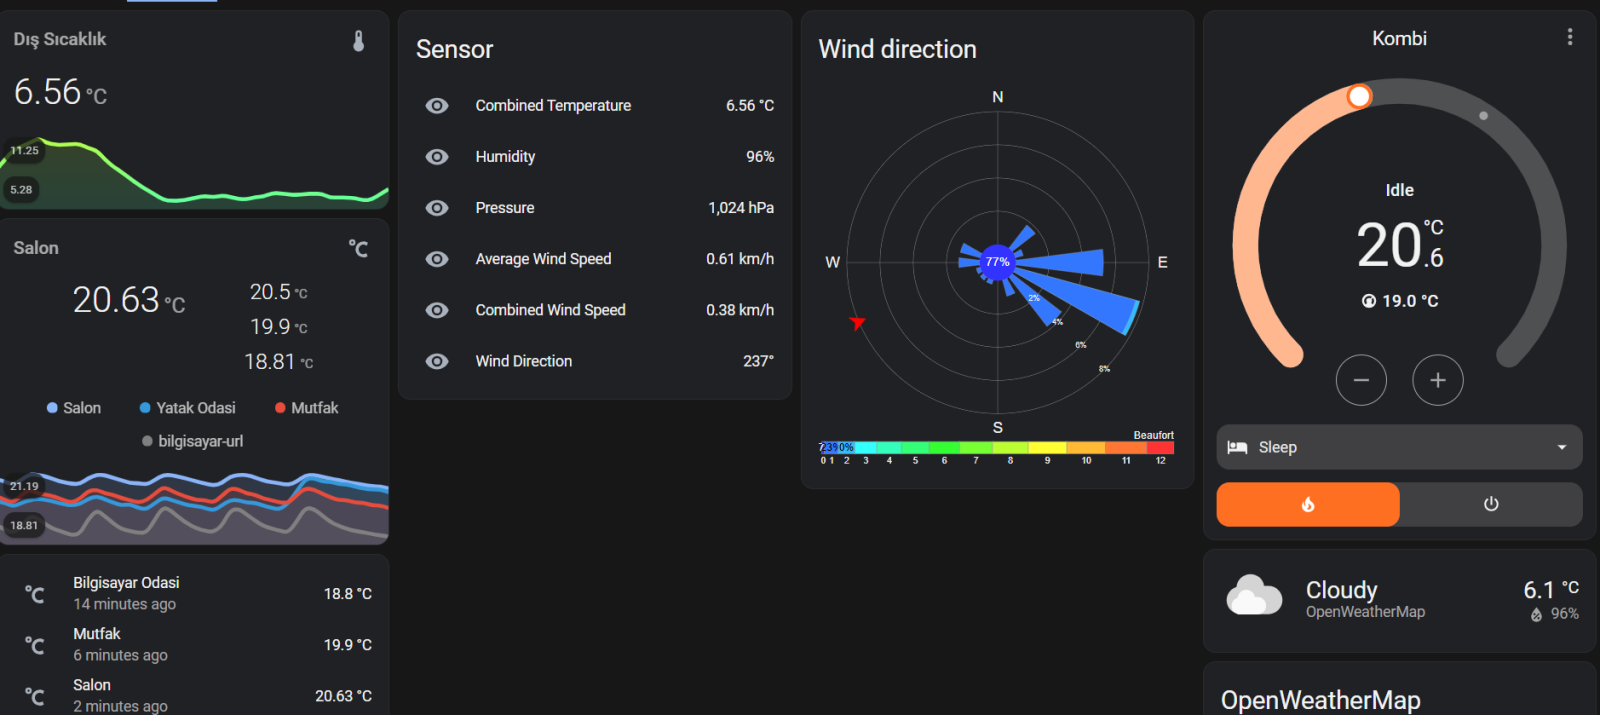Click the Kombi temperature slider handle

click(1359, 96)
